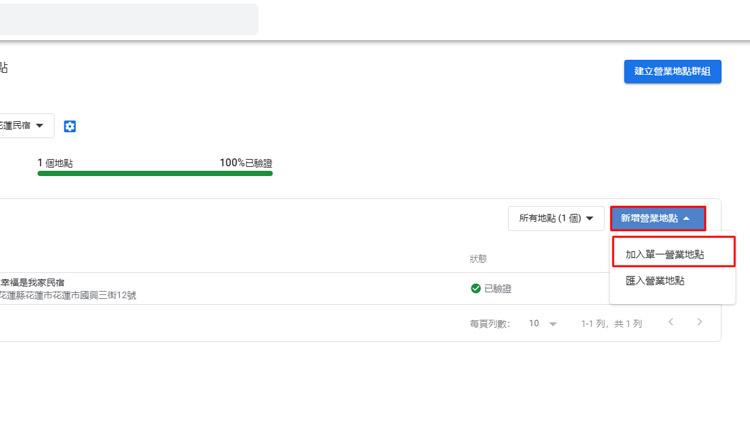Click the 已驗證 status text

point(497,289)
